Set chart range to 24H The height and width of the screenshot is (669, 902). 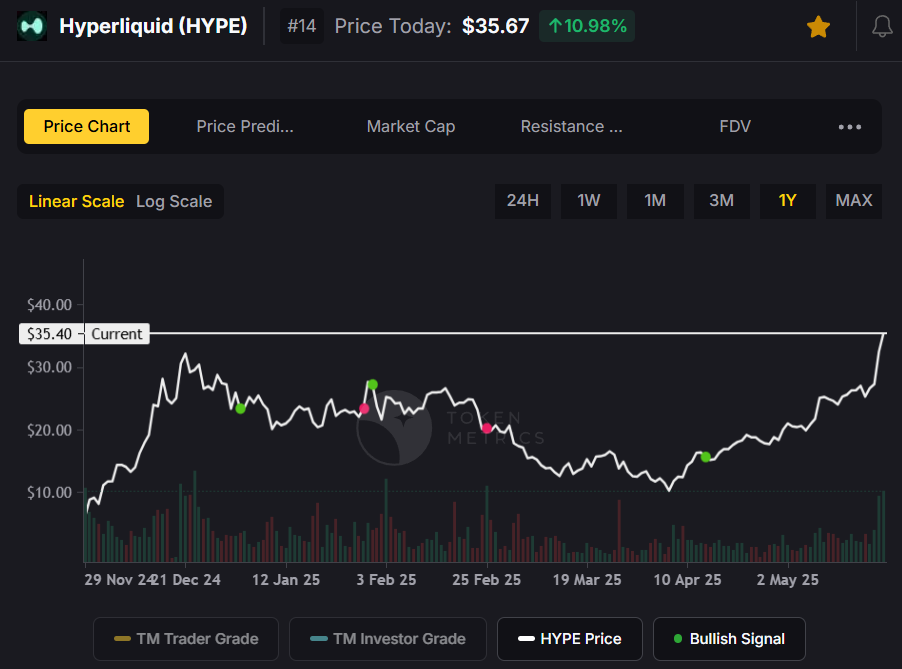coord(522,201)
